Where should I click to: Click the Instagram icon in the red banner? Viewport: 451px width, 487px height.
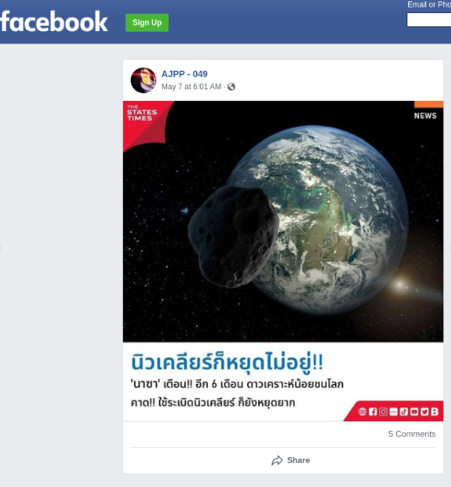383,412
